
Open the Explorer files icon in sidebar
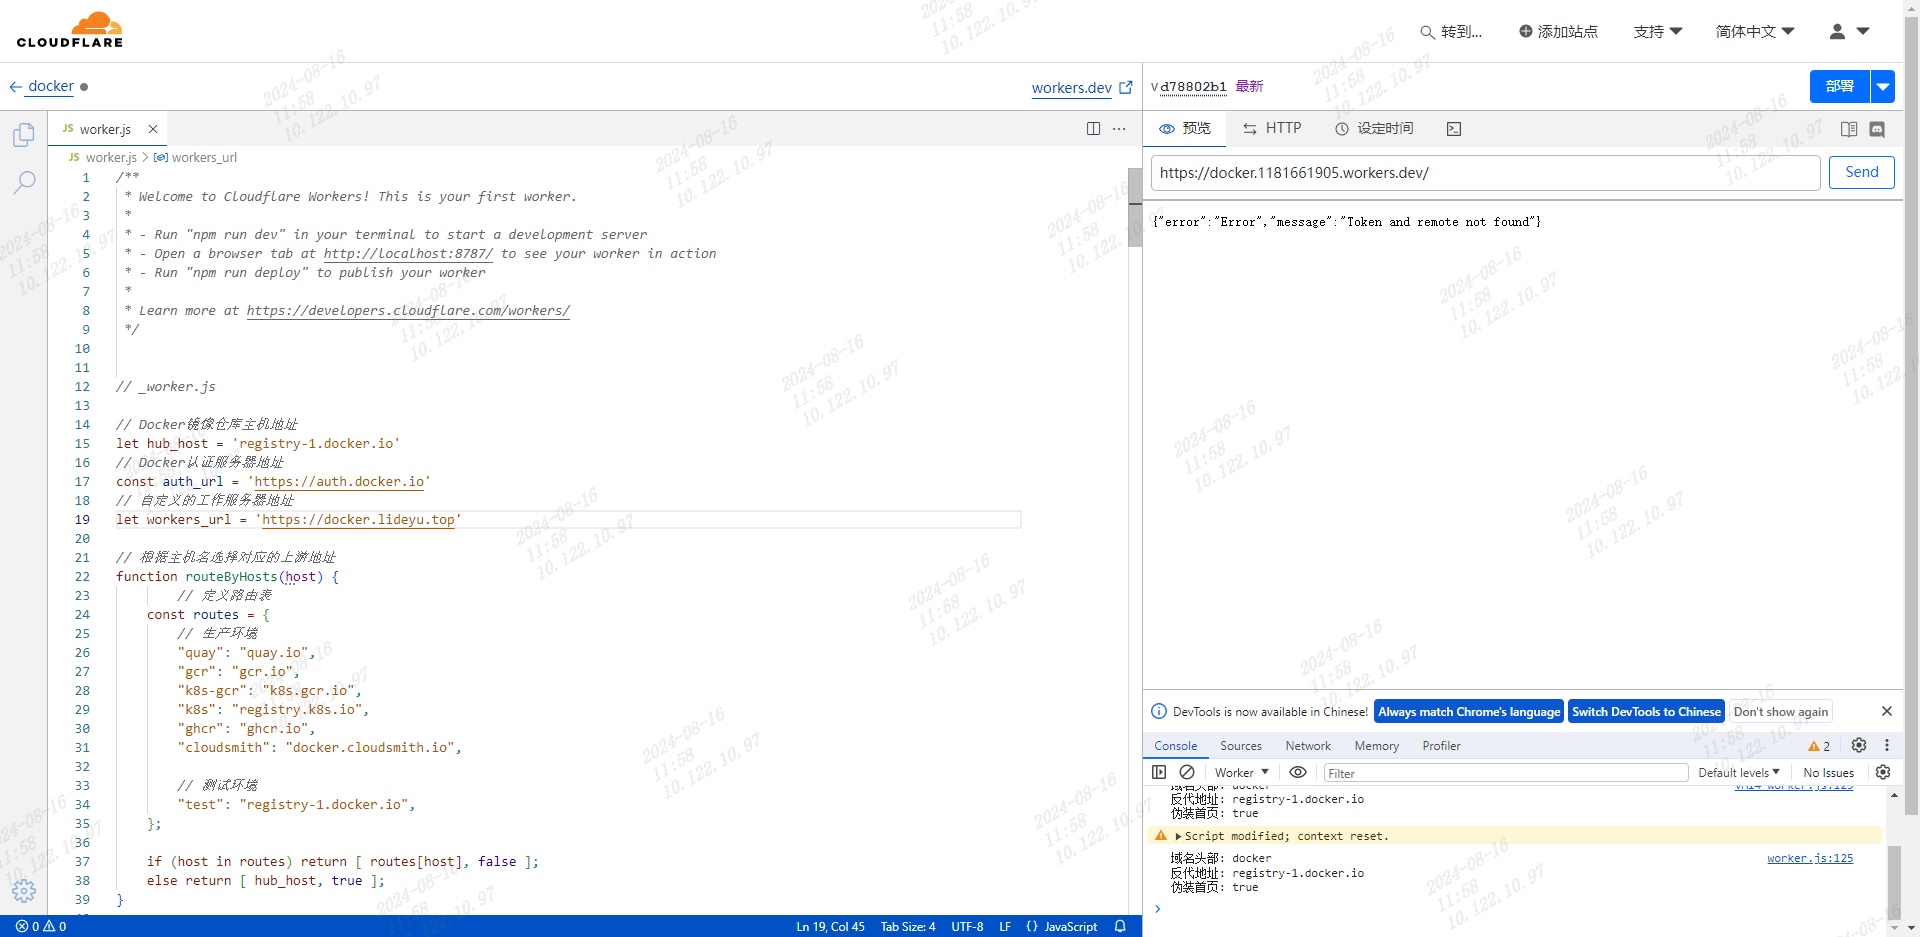24,134
